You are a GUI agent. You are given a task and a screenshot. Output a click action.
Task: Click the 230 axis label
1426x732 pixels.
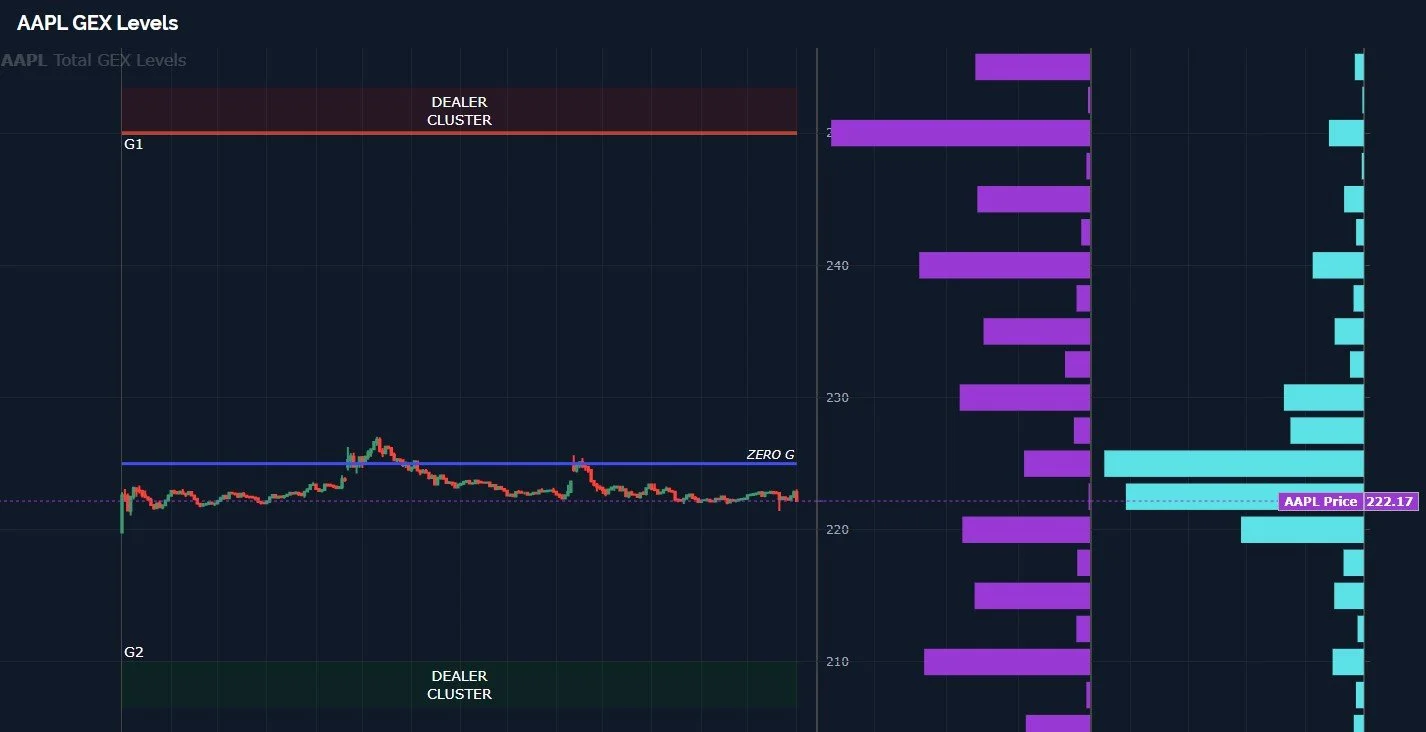coord(837,398)
